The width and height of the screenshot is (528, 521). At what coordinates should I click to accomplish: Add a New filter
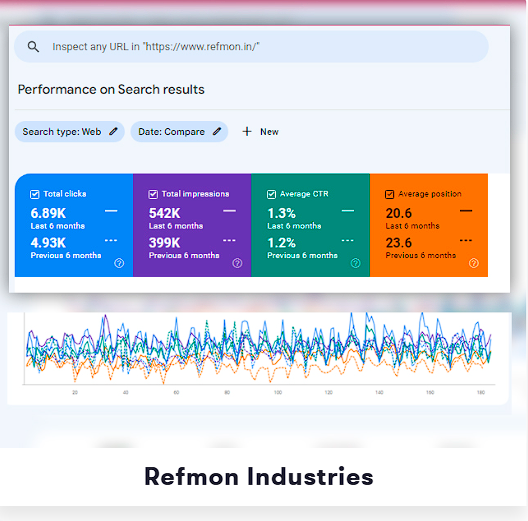click(260, 132)
